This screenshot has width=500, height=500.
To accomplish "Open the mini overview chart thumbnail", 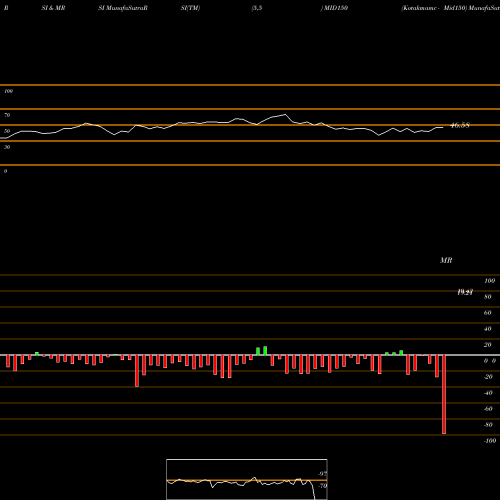I will click(247, 479).
